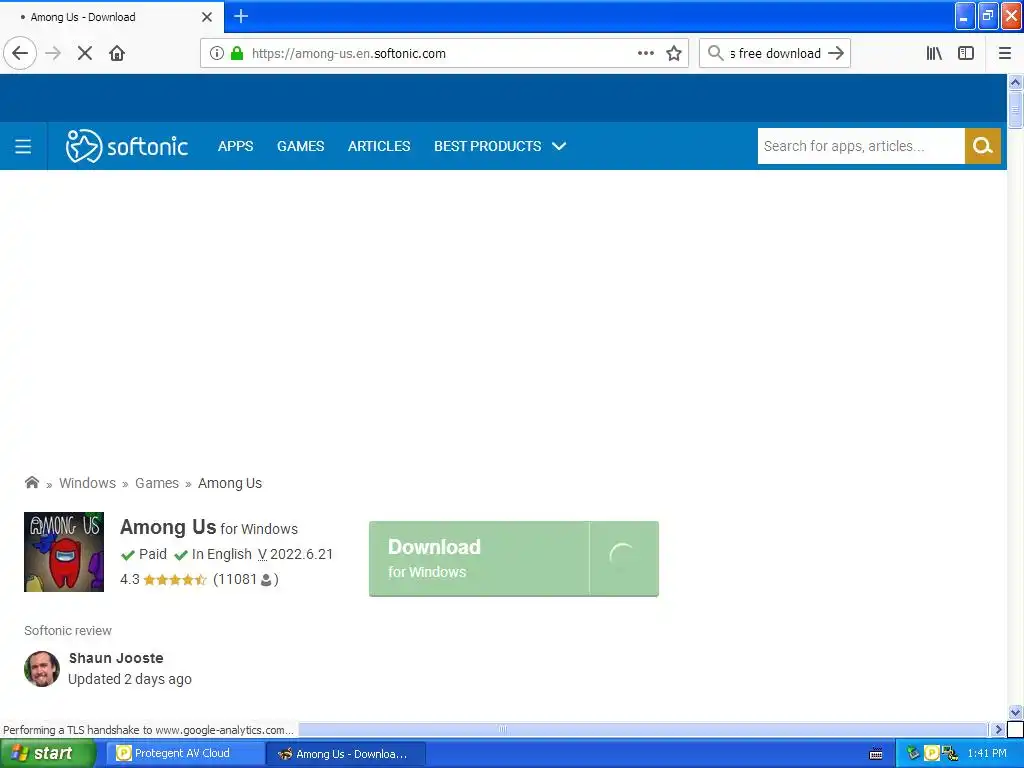Screen dimensions: 1024x768
Task: Focus the browser search box text
Action: pos(775,54)
